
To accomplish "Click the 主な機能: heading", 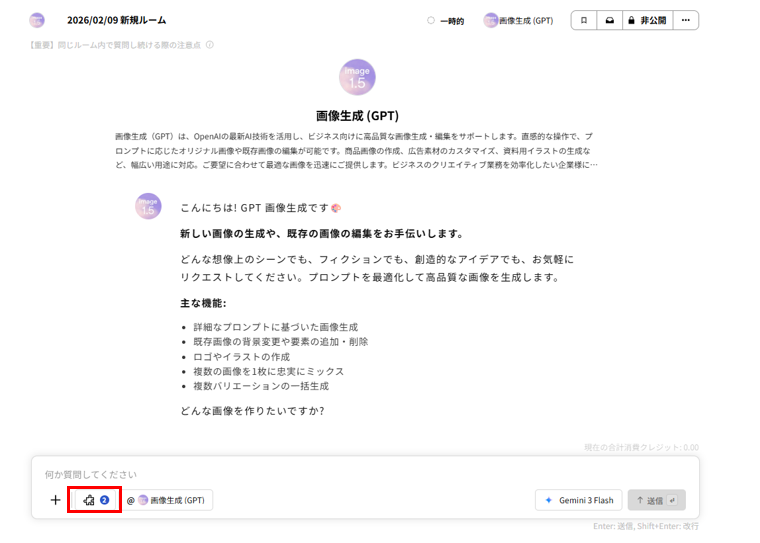I will (x=203, y=303).
